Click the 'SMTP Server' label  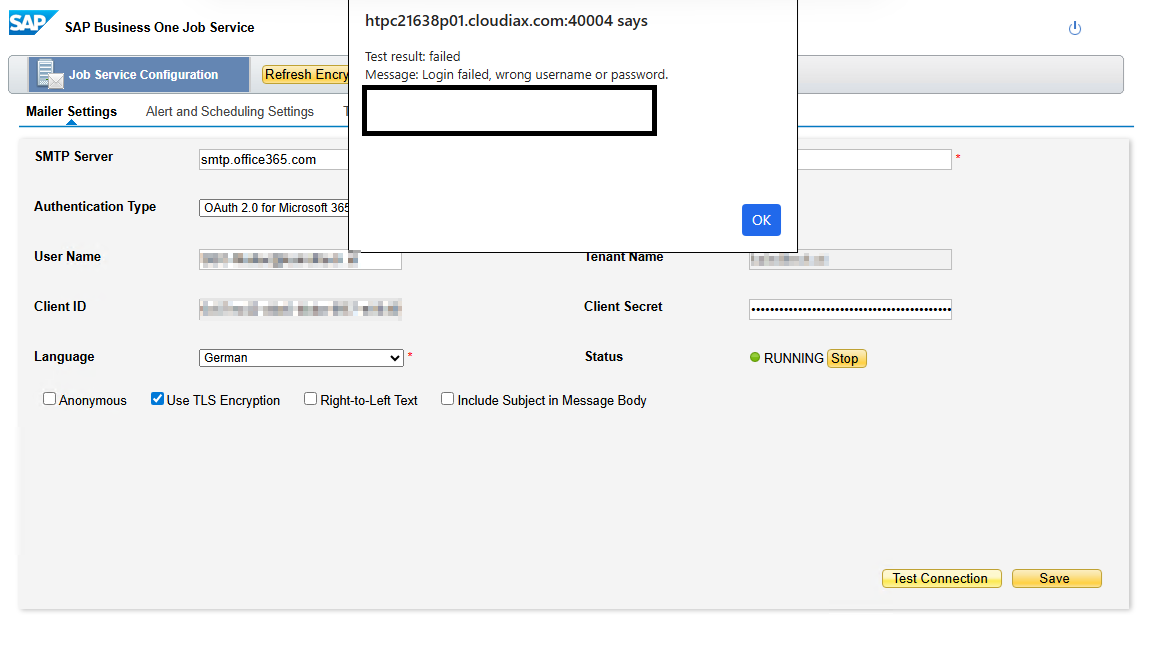point(74,156)
